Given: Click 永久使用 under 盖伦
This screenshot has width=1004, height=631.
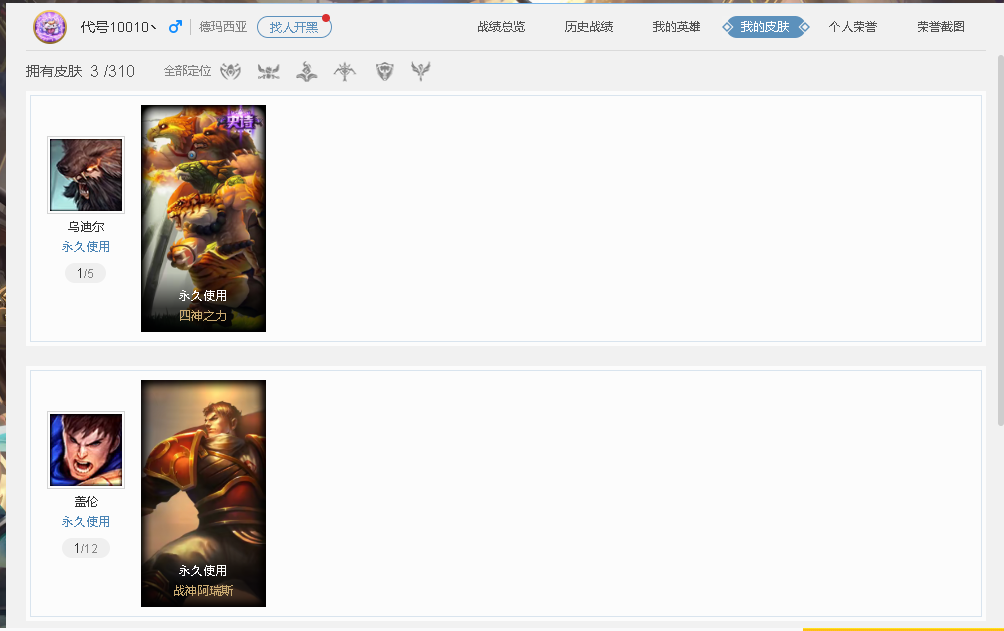Looking at the screenshot, I should 86,521.
